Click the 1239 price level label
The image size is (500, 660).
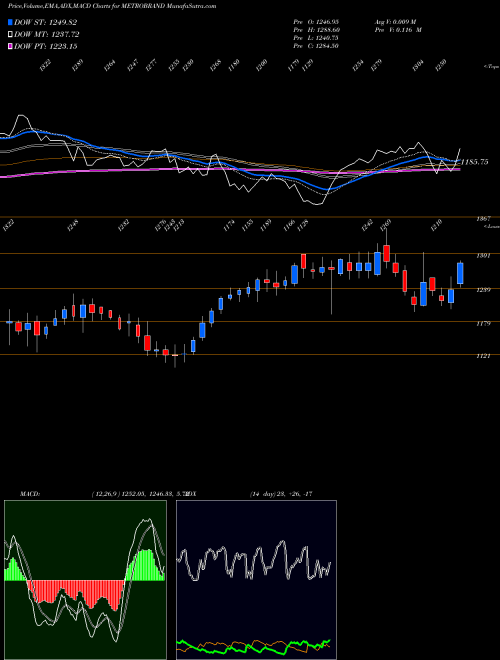(483, 290)
